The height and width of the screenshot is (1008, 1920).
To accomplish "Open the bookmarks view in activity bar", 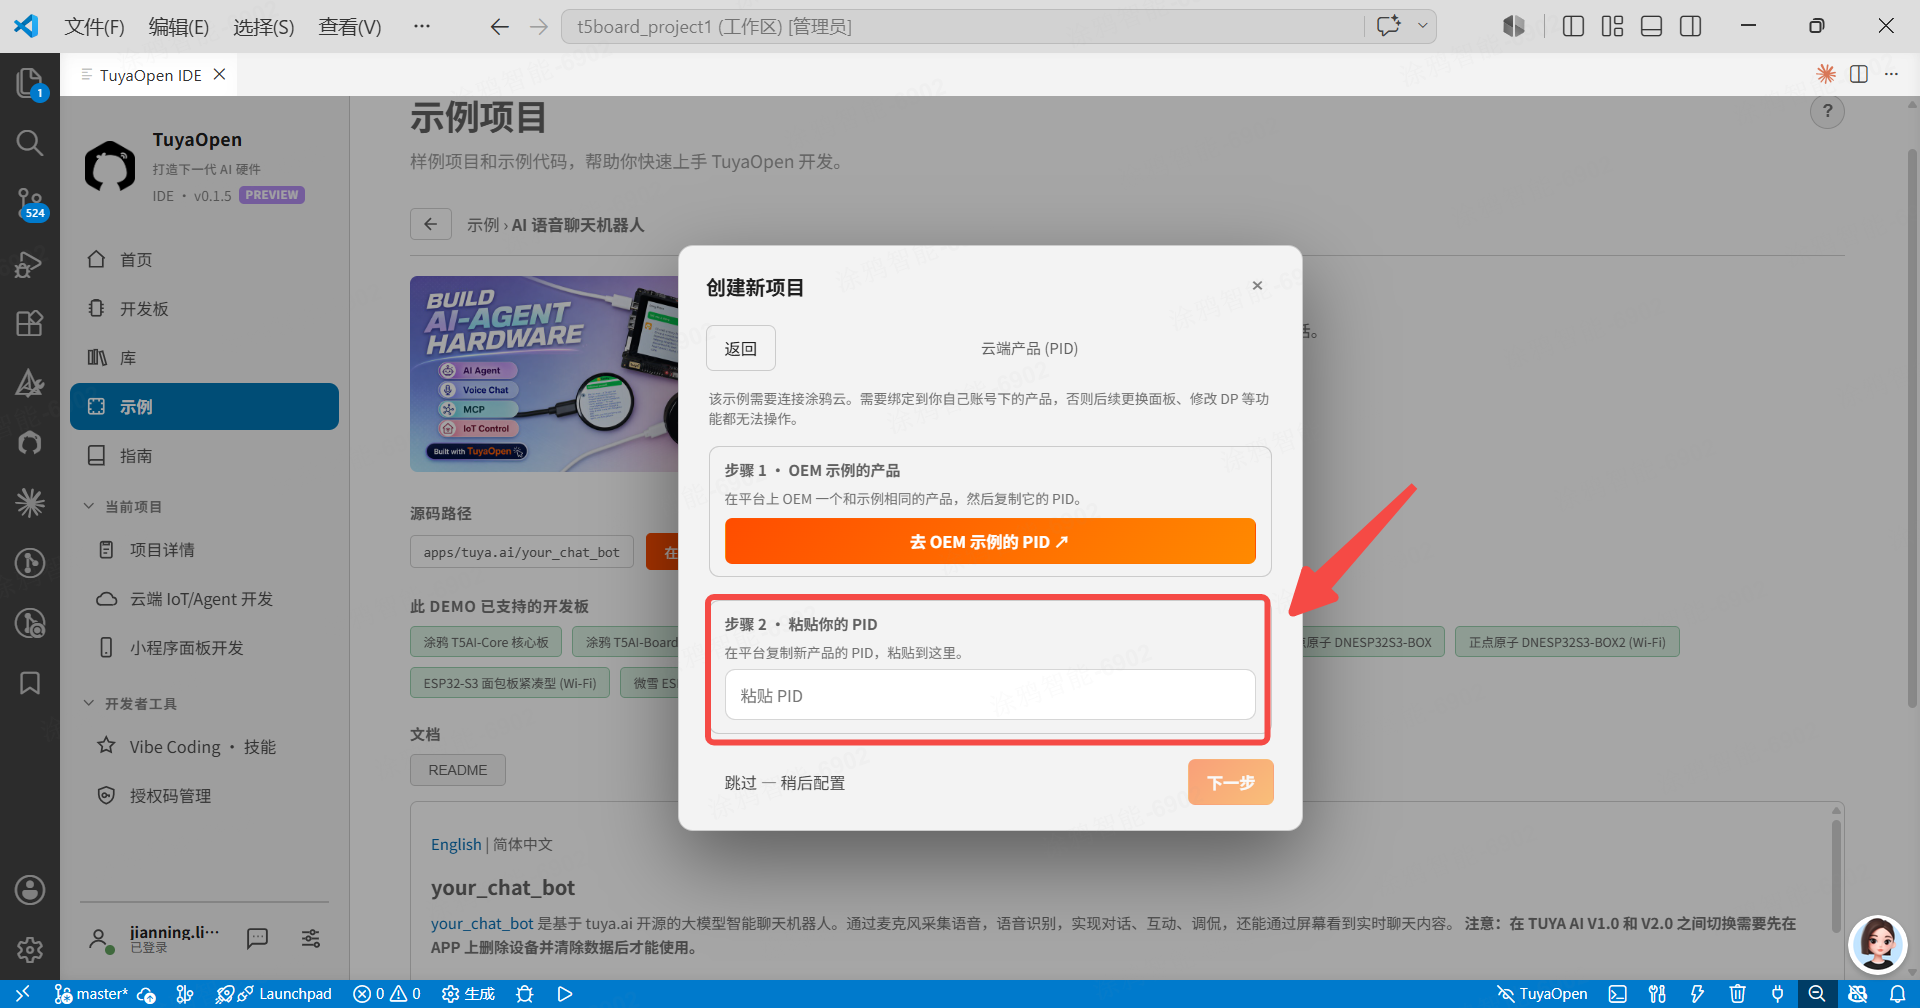I will pos(30,683).
